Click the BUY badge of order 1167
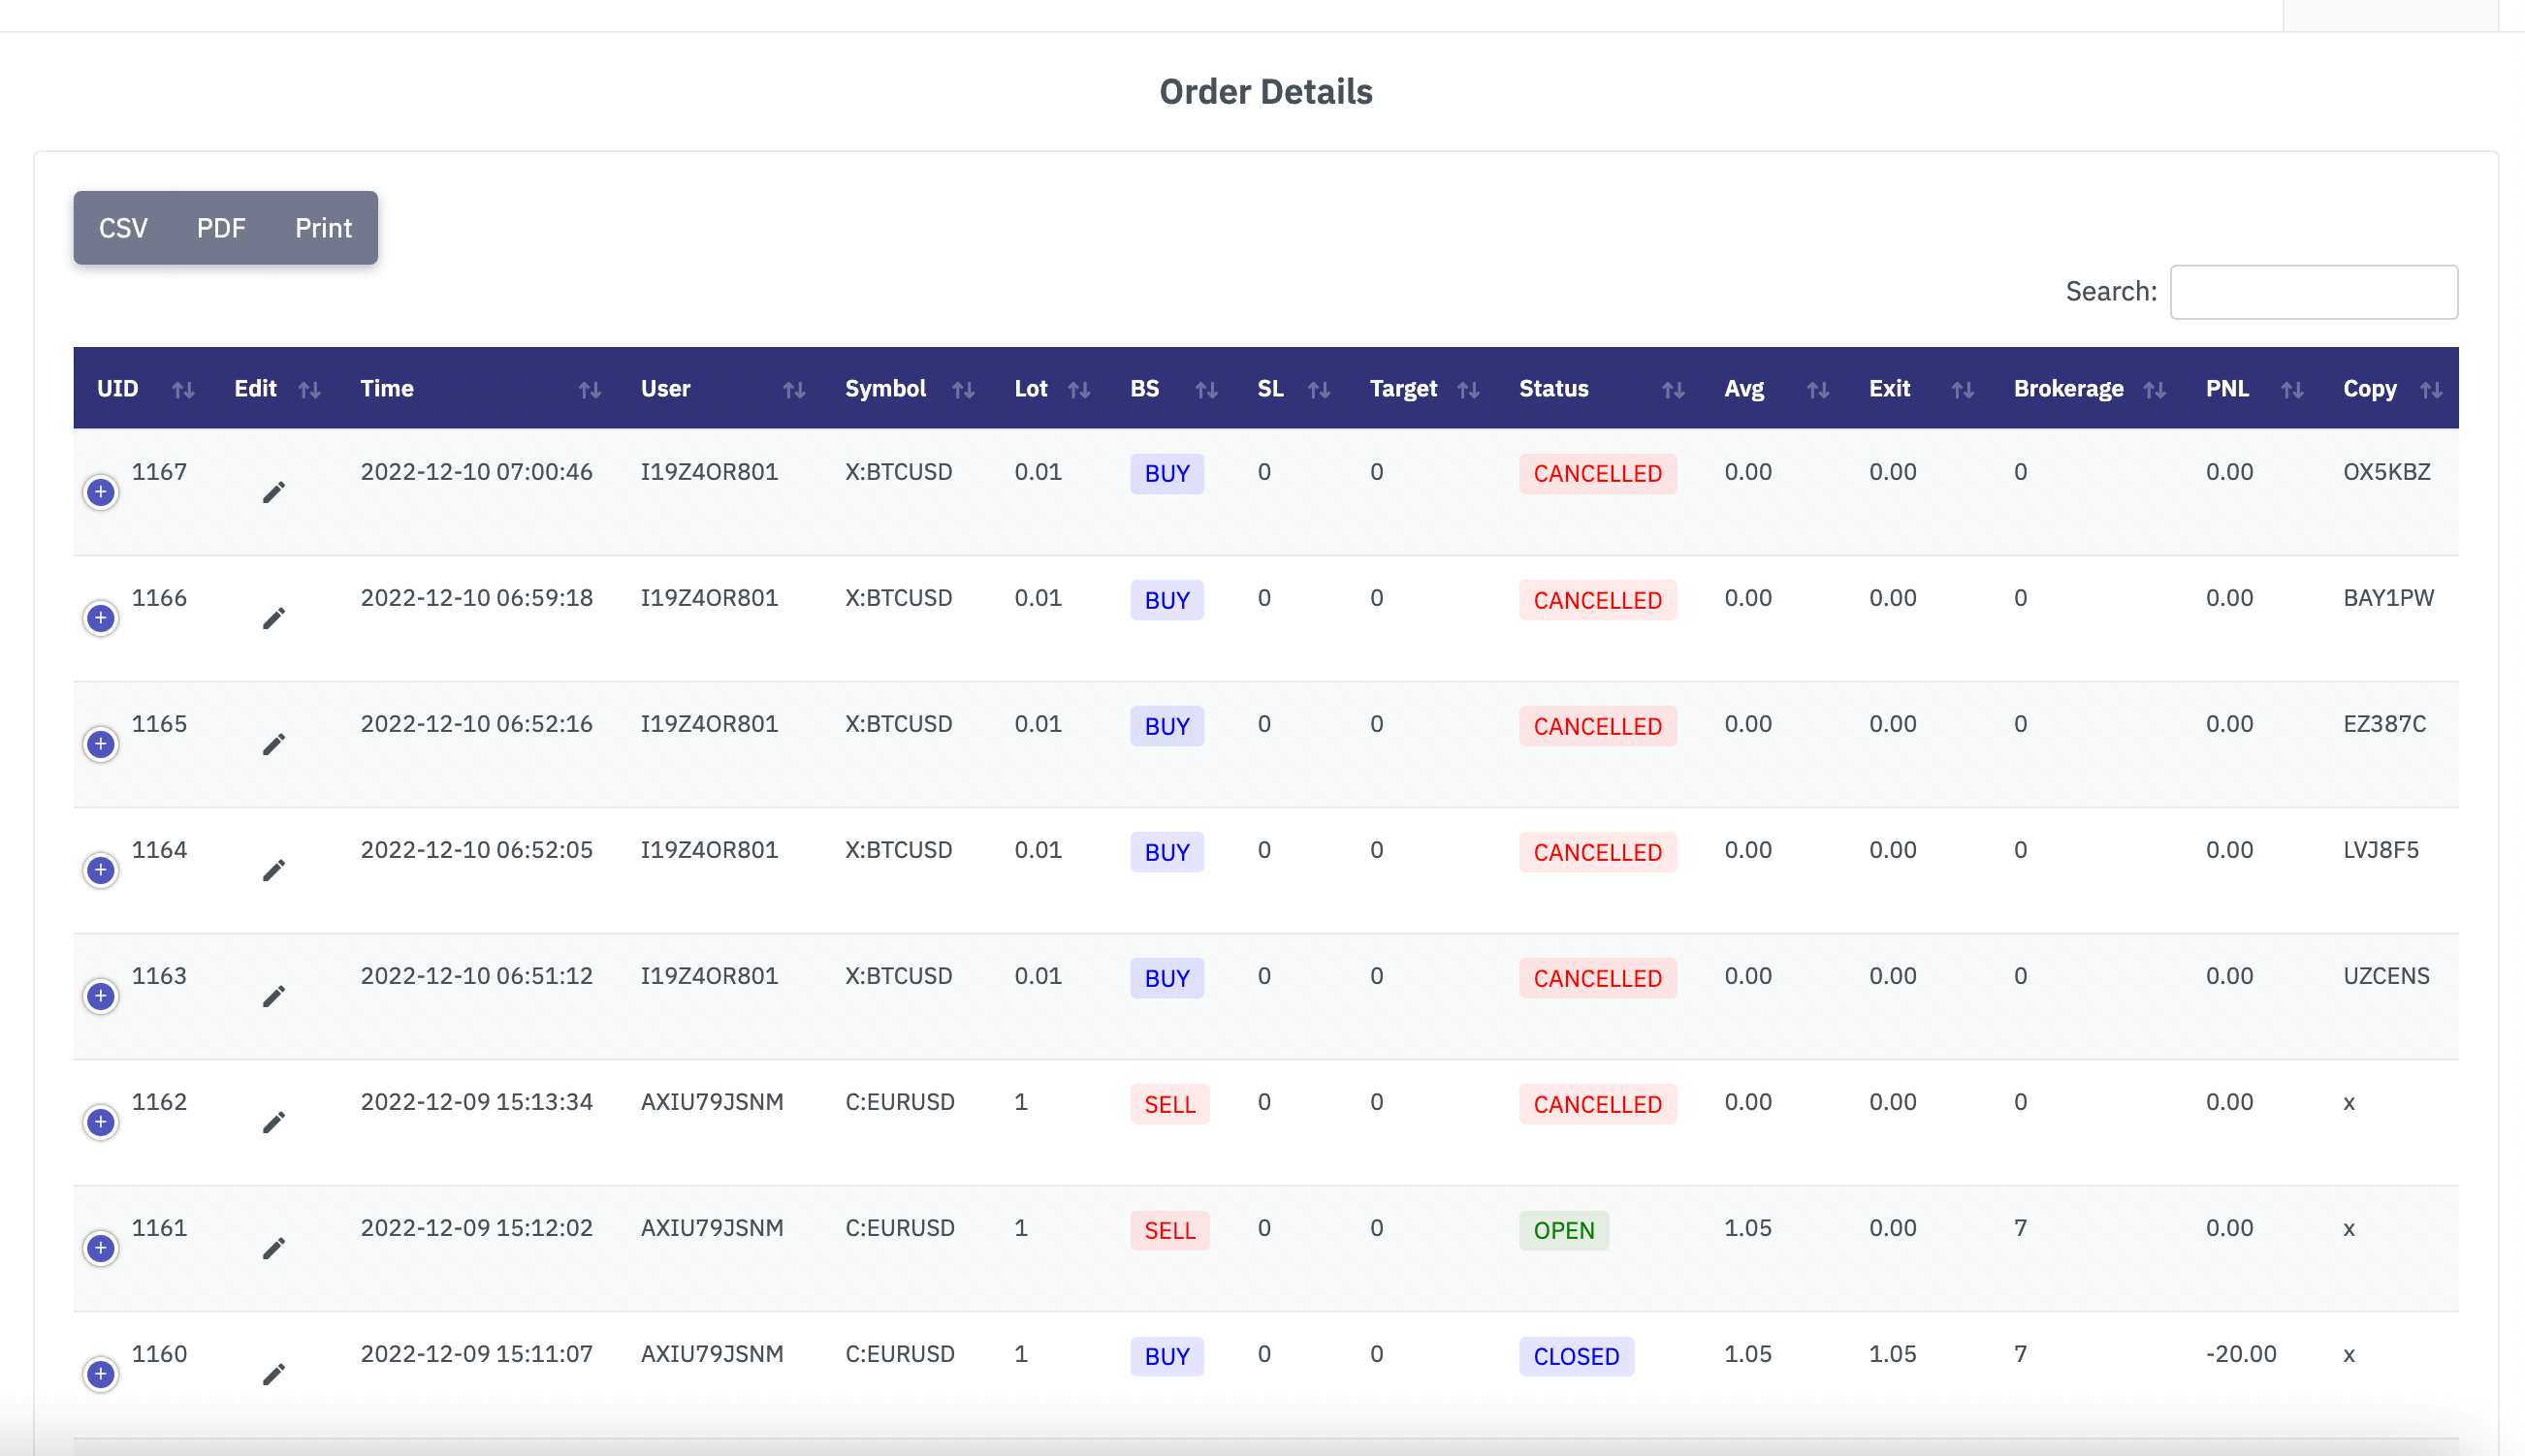The width and height of the screenshot is (2525, 1456). coord(1166,473)
